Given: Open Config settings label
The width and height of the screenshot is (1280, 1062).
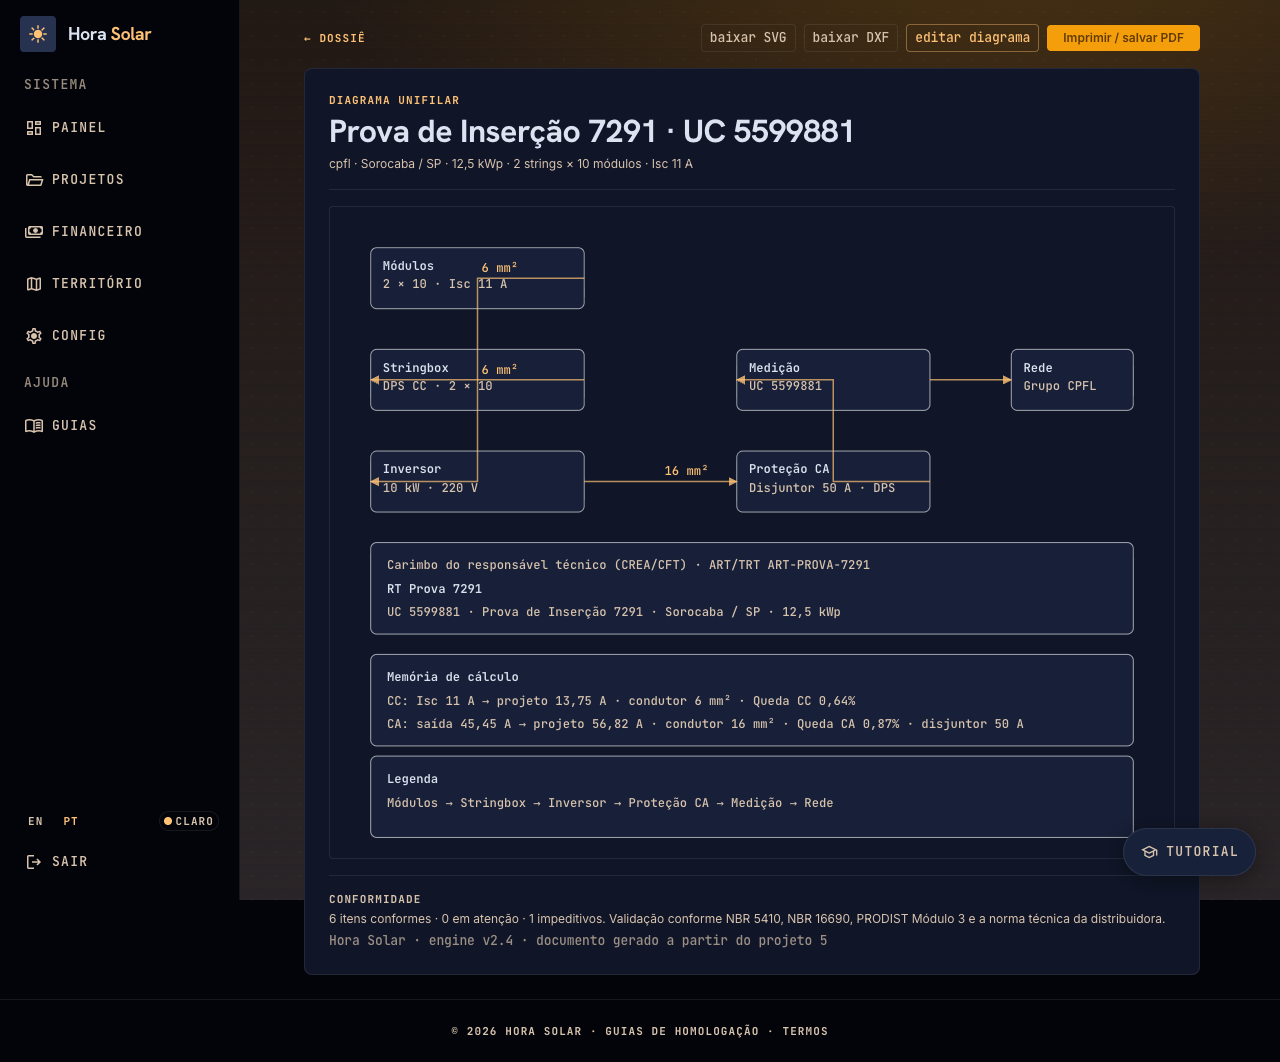Looking at the screenshot, I should 79,336.
